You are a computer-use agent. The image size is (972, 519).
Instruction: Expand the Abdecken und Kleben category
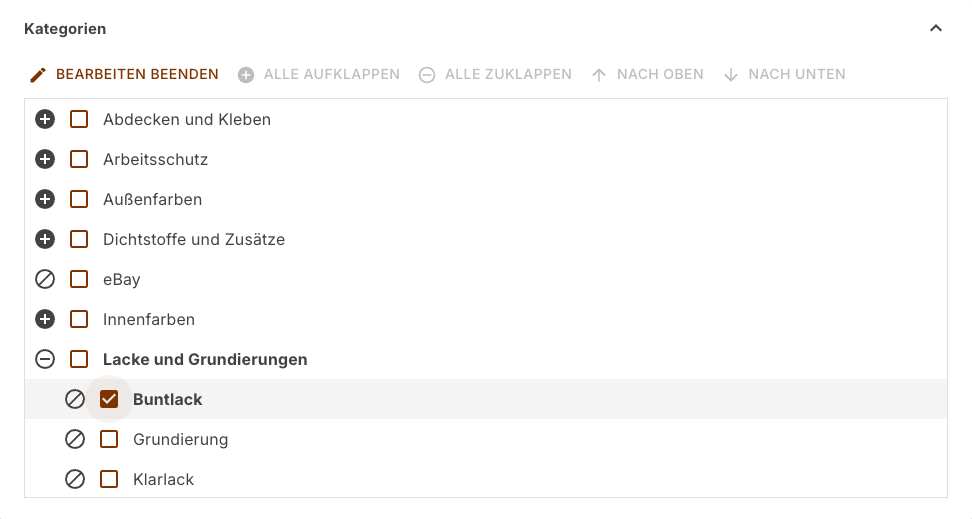[45, 119]
